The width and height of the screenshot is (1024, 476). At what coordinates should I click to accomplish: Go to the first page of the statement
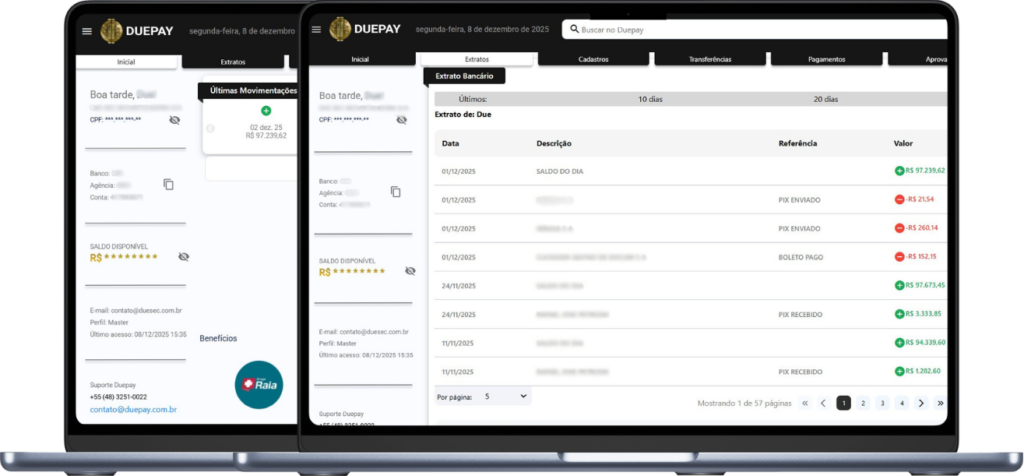805,404
